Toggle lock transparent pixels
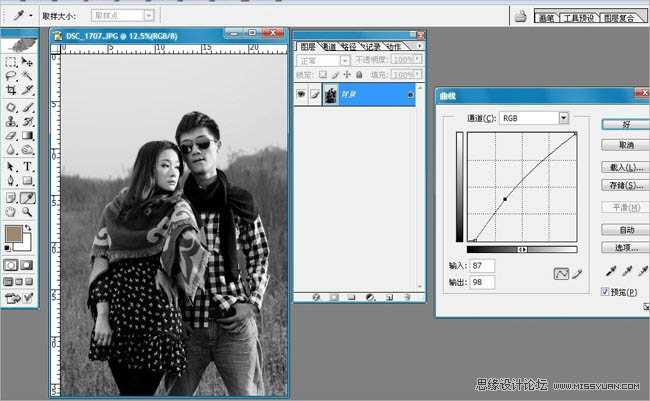 [x=323, y=75]
